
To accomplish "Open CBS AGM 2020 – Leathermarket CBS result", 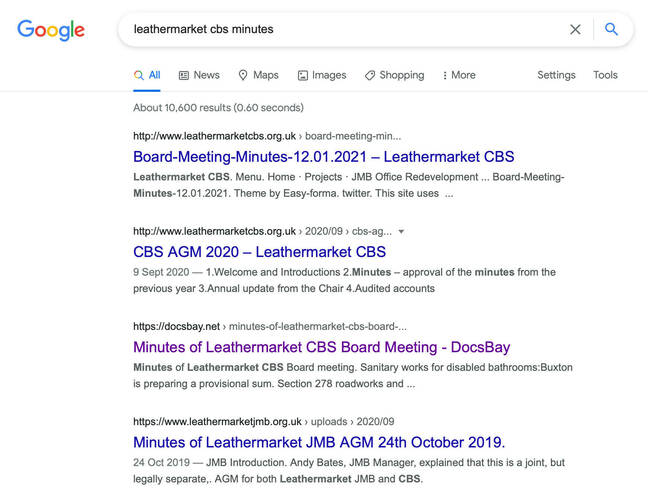I will [x=260, y=252].
